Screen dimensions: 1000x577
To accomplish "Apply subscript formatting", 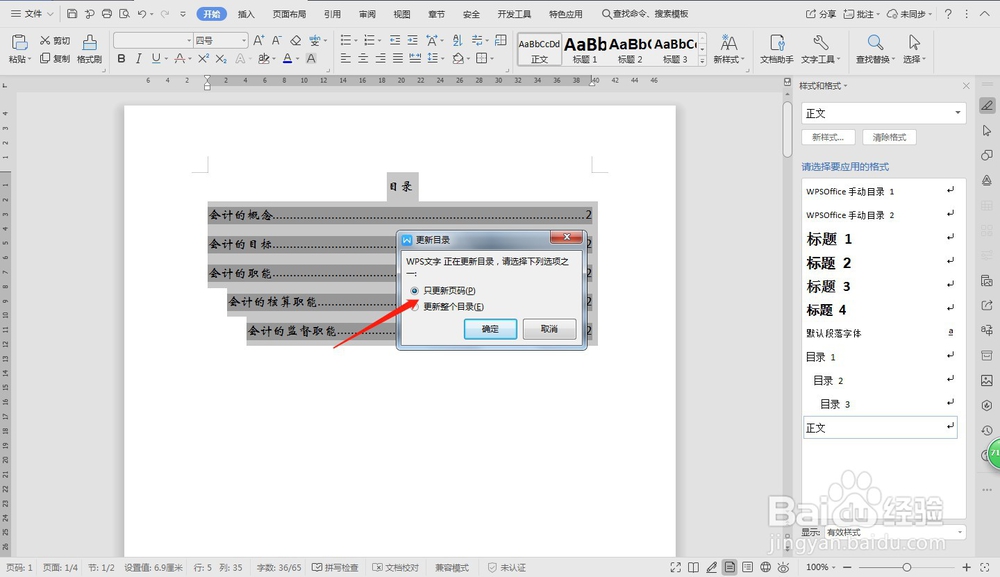I will point(221,59).
